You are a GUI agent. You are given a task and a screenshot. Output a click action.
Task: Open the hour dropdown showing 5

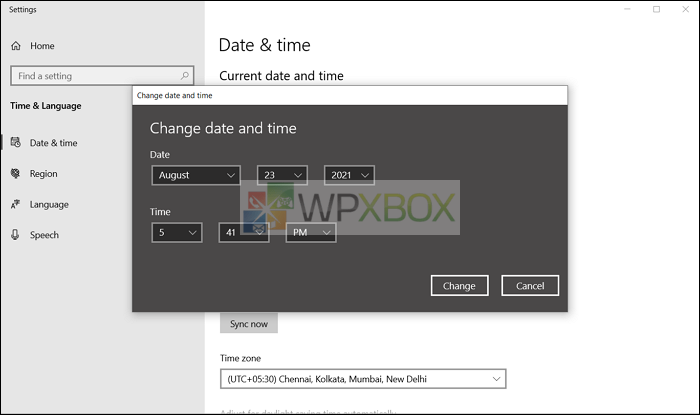tap(177, 232)
